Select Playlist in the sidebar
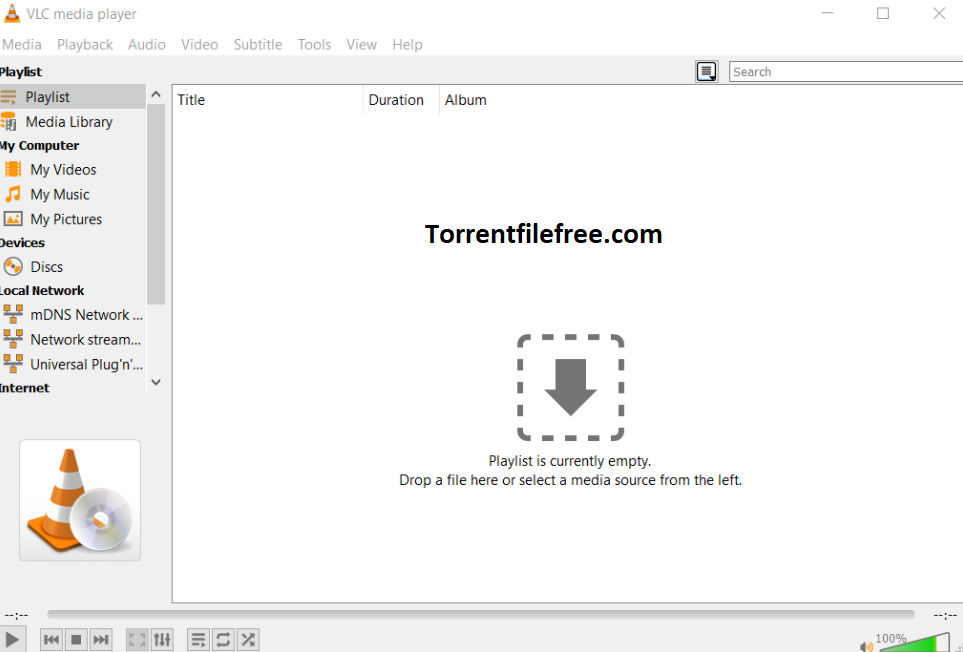Screen dimensions: 963x652 click(72, 97)
